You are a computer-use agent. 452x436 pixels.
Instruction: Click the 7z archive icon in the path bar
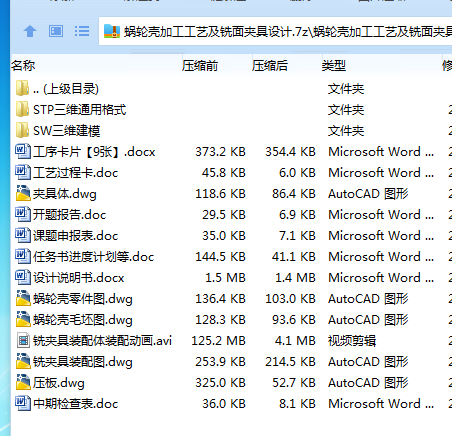[x=112, y=31]
